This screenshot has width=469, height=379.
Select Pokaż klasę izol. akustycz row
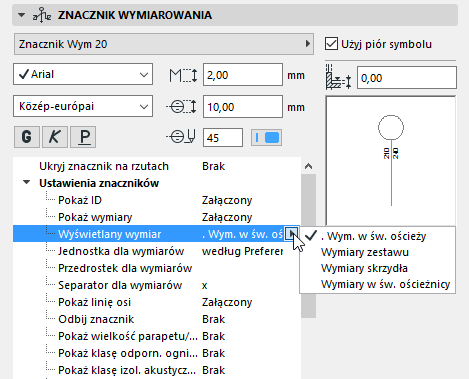157,370
